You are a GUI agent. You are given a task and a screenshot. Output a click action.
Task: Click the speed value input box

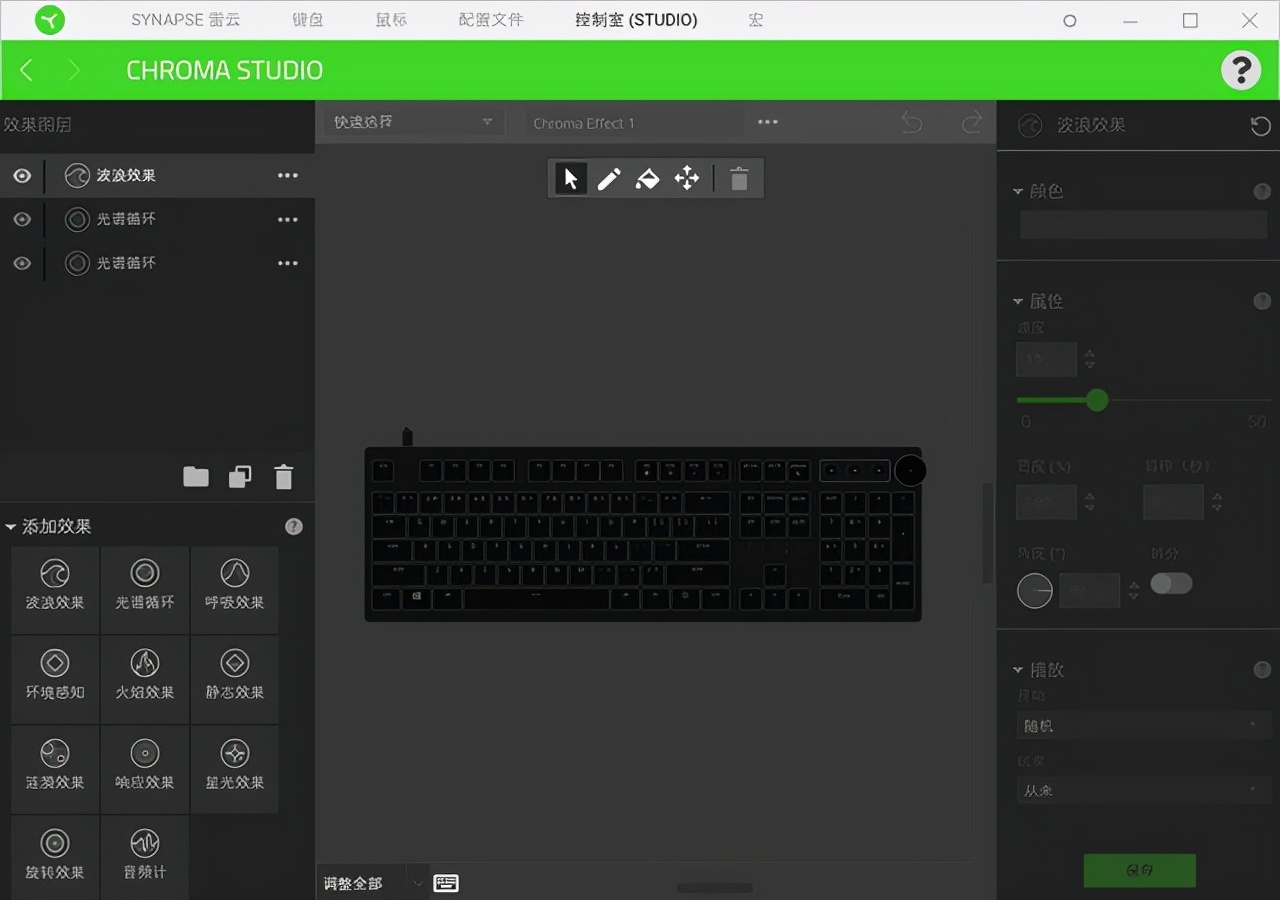(x=1046, y=359)
